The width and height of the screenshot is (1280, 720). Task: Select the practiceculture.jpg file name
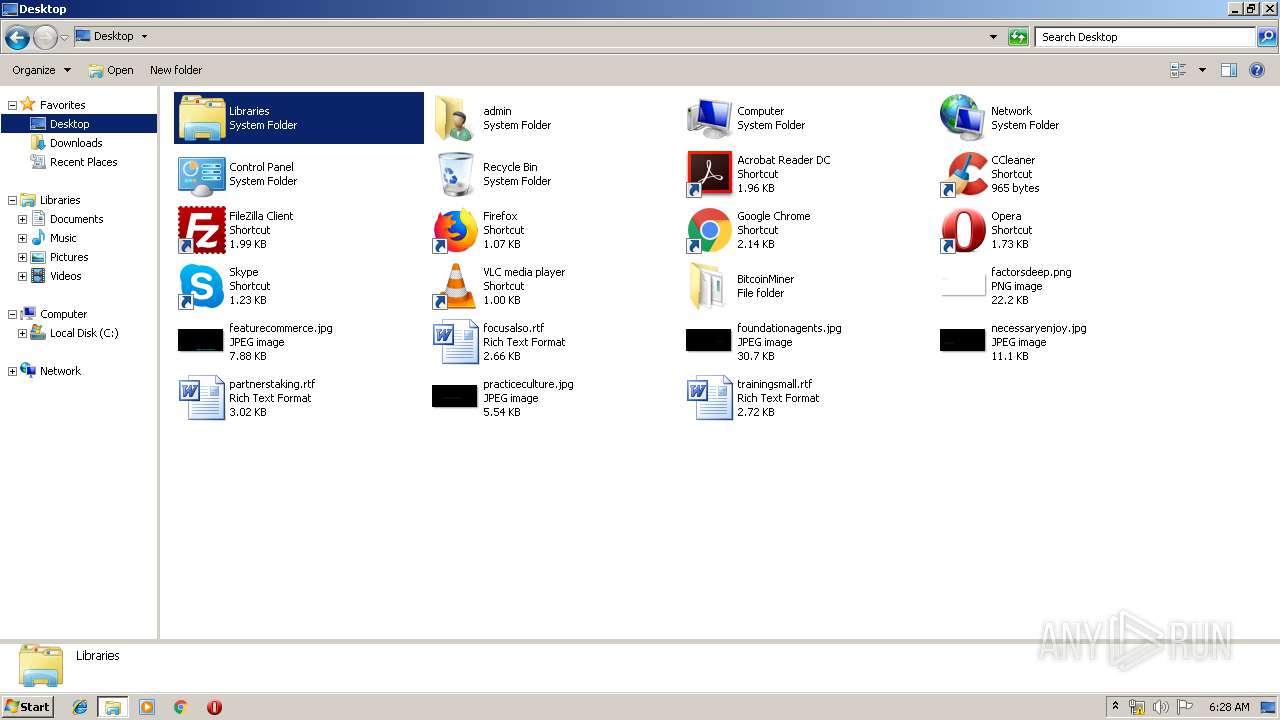(x=528, y=384)
